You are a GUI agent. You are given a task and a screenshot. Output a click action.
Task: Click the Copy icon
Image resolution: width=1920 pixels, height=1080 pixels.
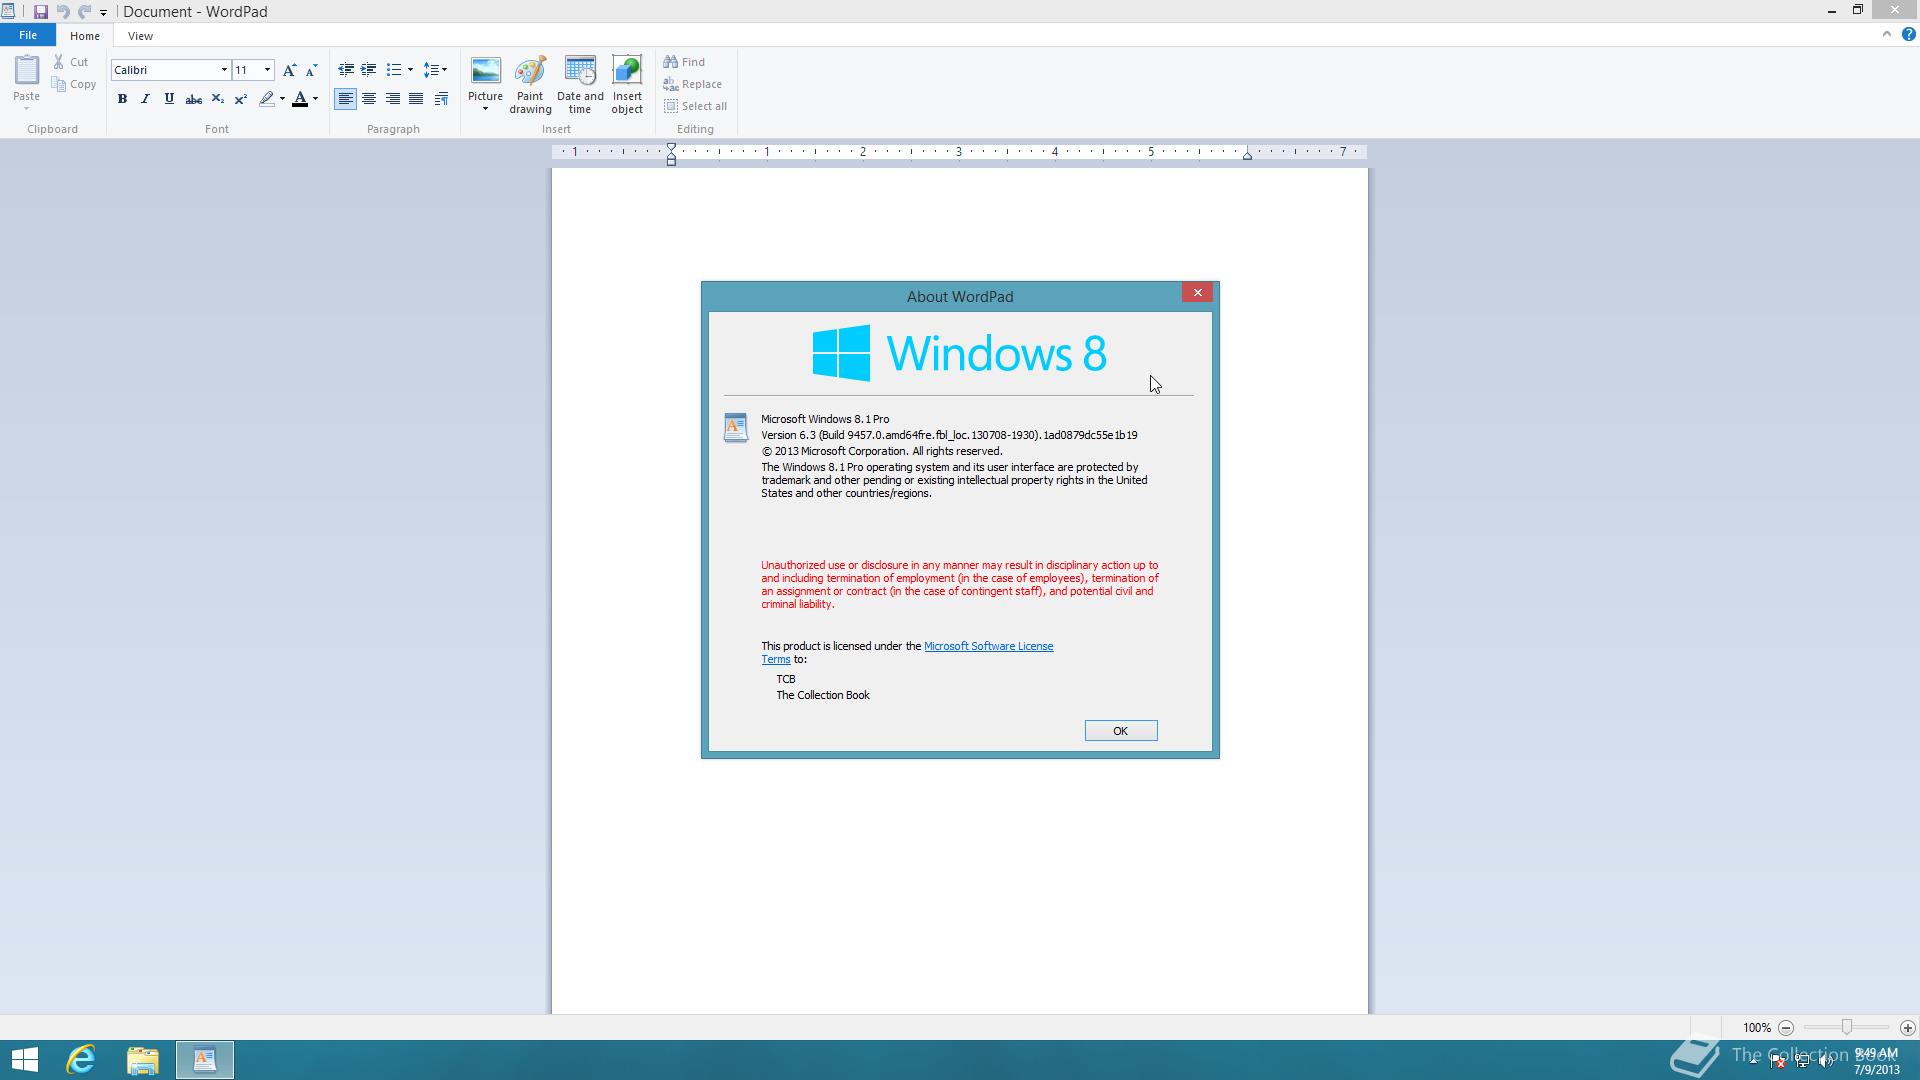(59, 85)
